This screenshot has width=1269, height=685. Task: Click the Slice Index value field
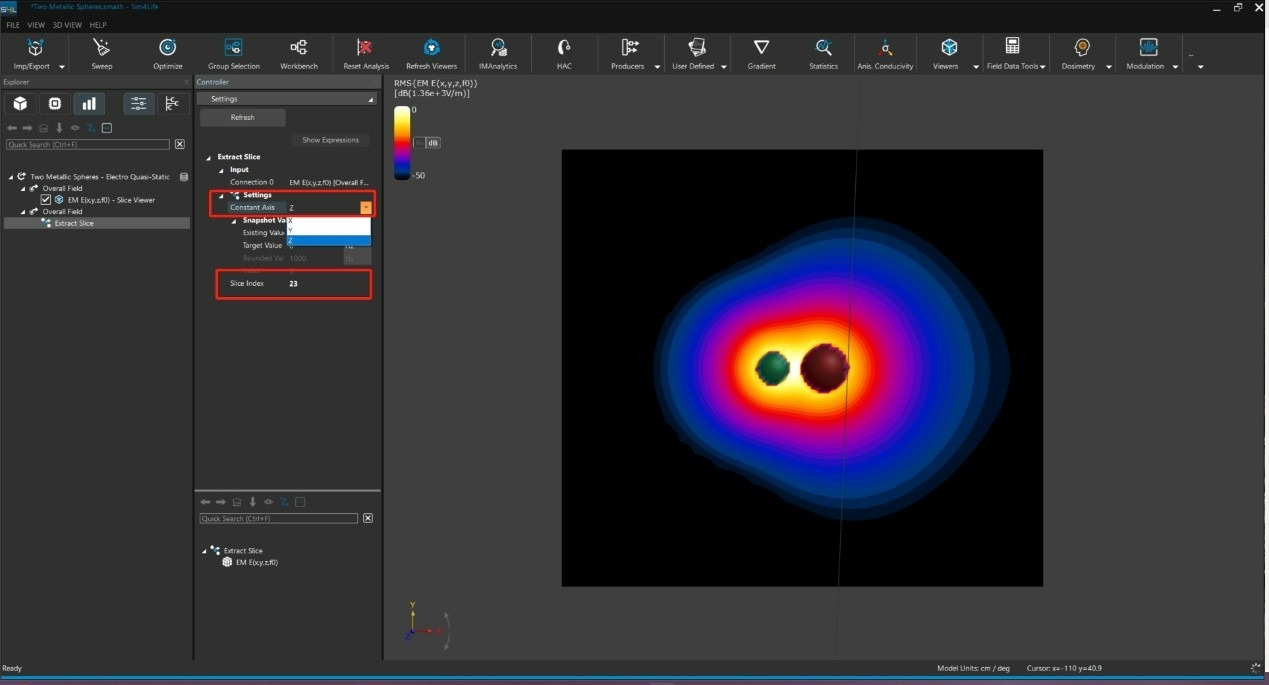(x=294, y=284)
